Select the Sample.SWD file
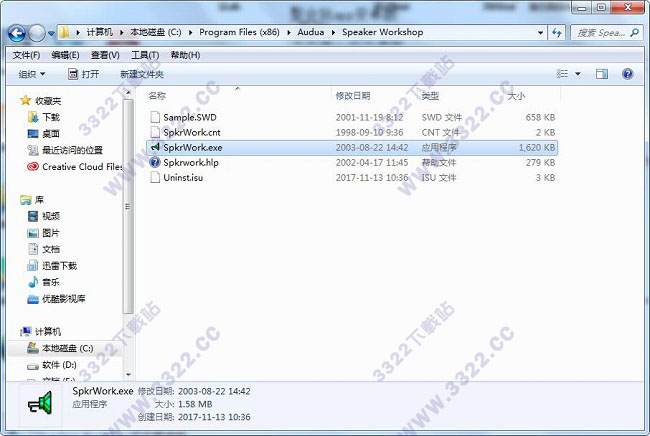The width and height of the screenshot is (650, 436). coord(190,117)
